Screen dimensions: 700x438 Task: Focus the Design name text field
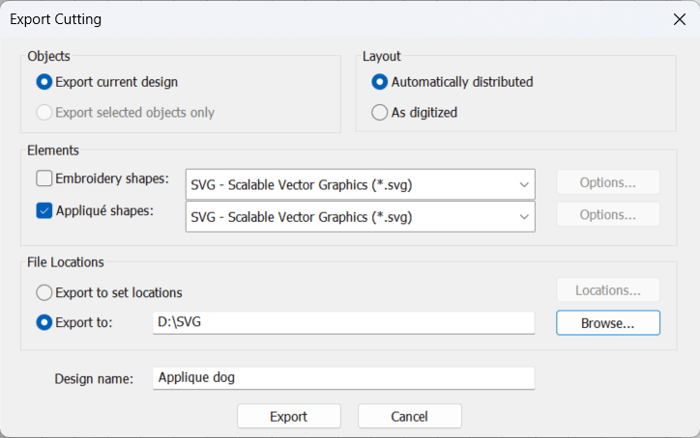(343, 378)
